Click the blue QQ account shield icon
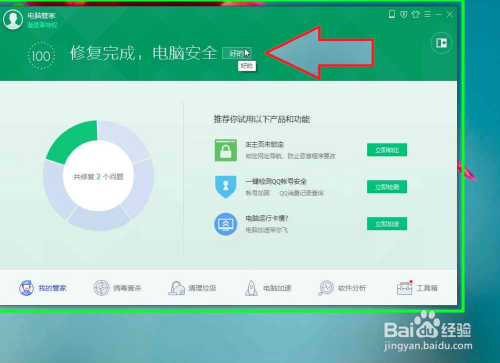Image resolution: width=500 pixels, height=363 pixels. click(x=226, y=187)
